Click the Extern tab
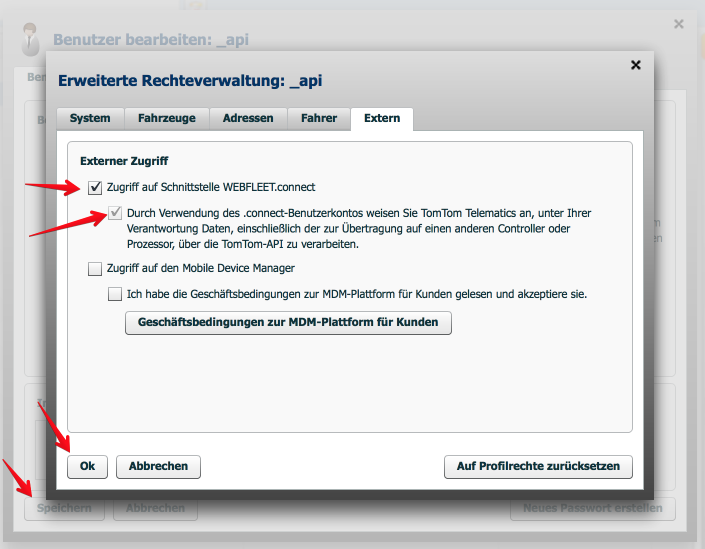 [382, 118]
